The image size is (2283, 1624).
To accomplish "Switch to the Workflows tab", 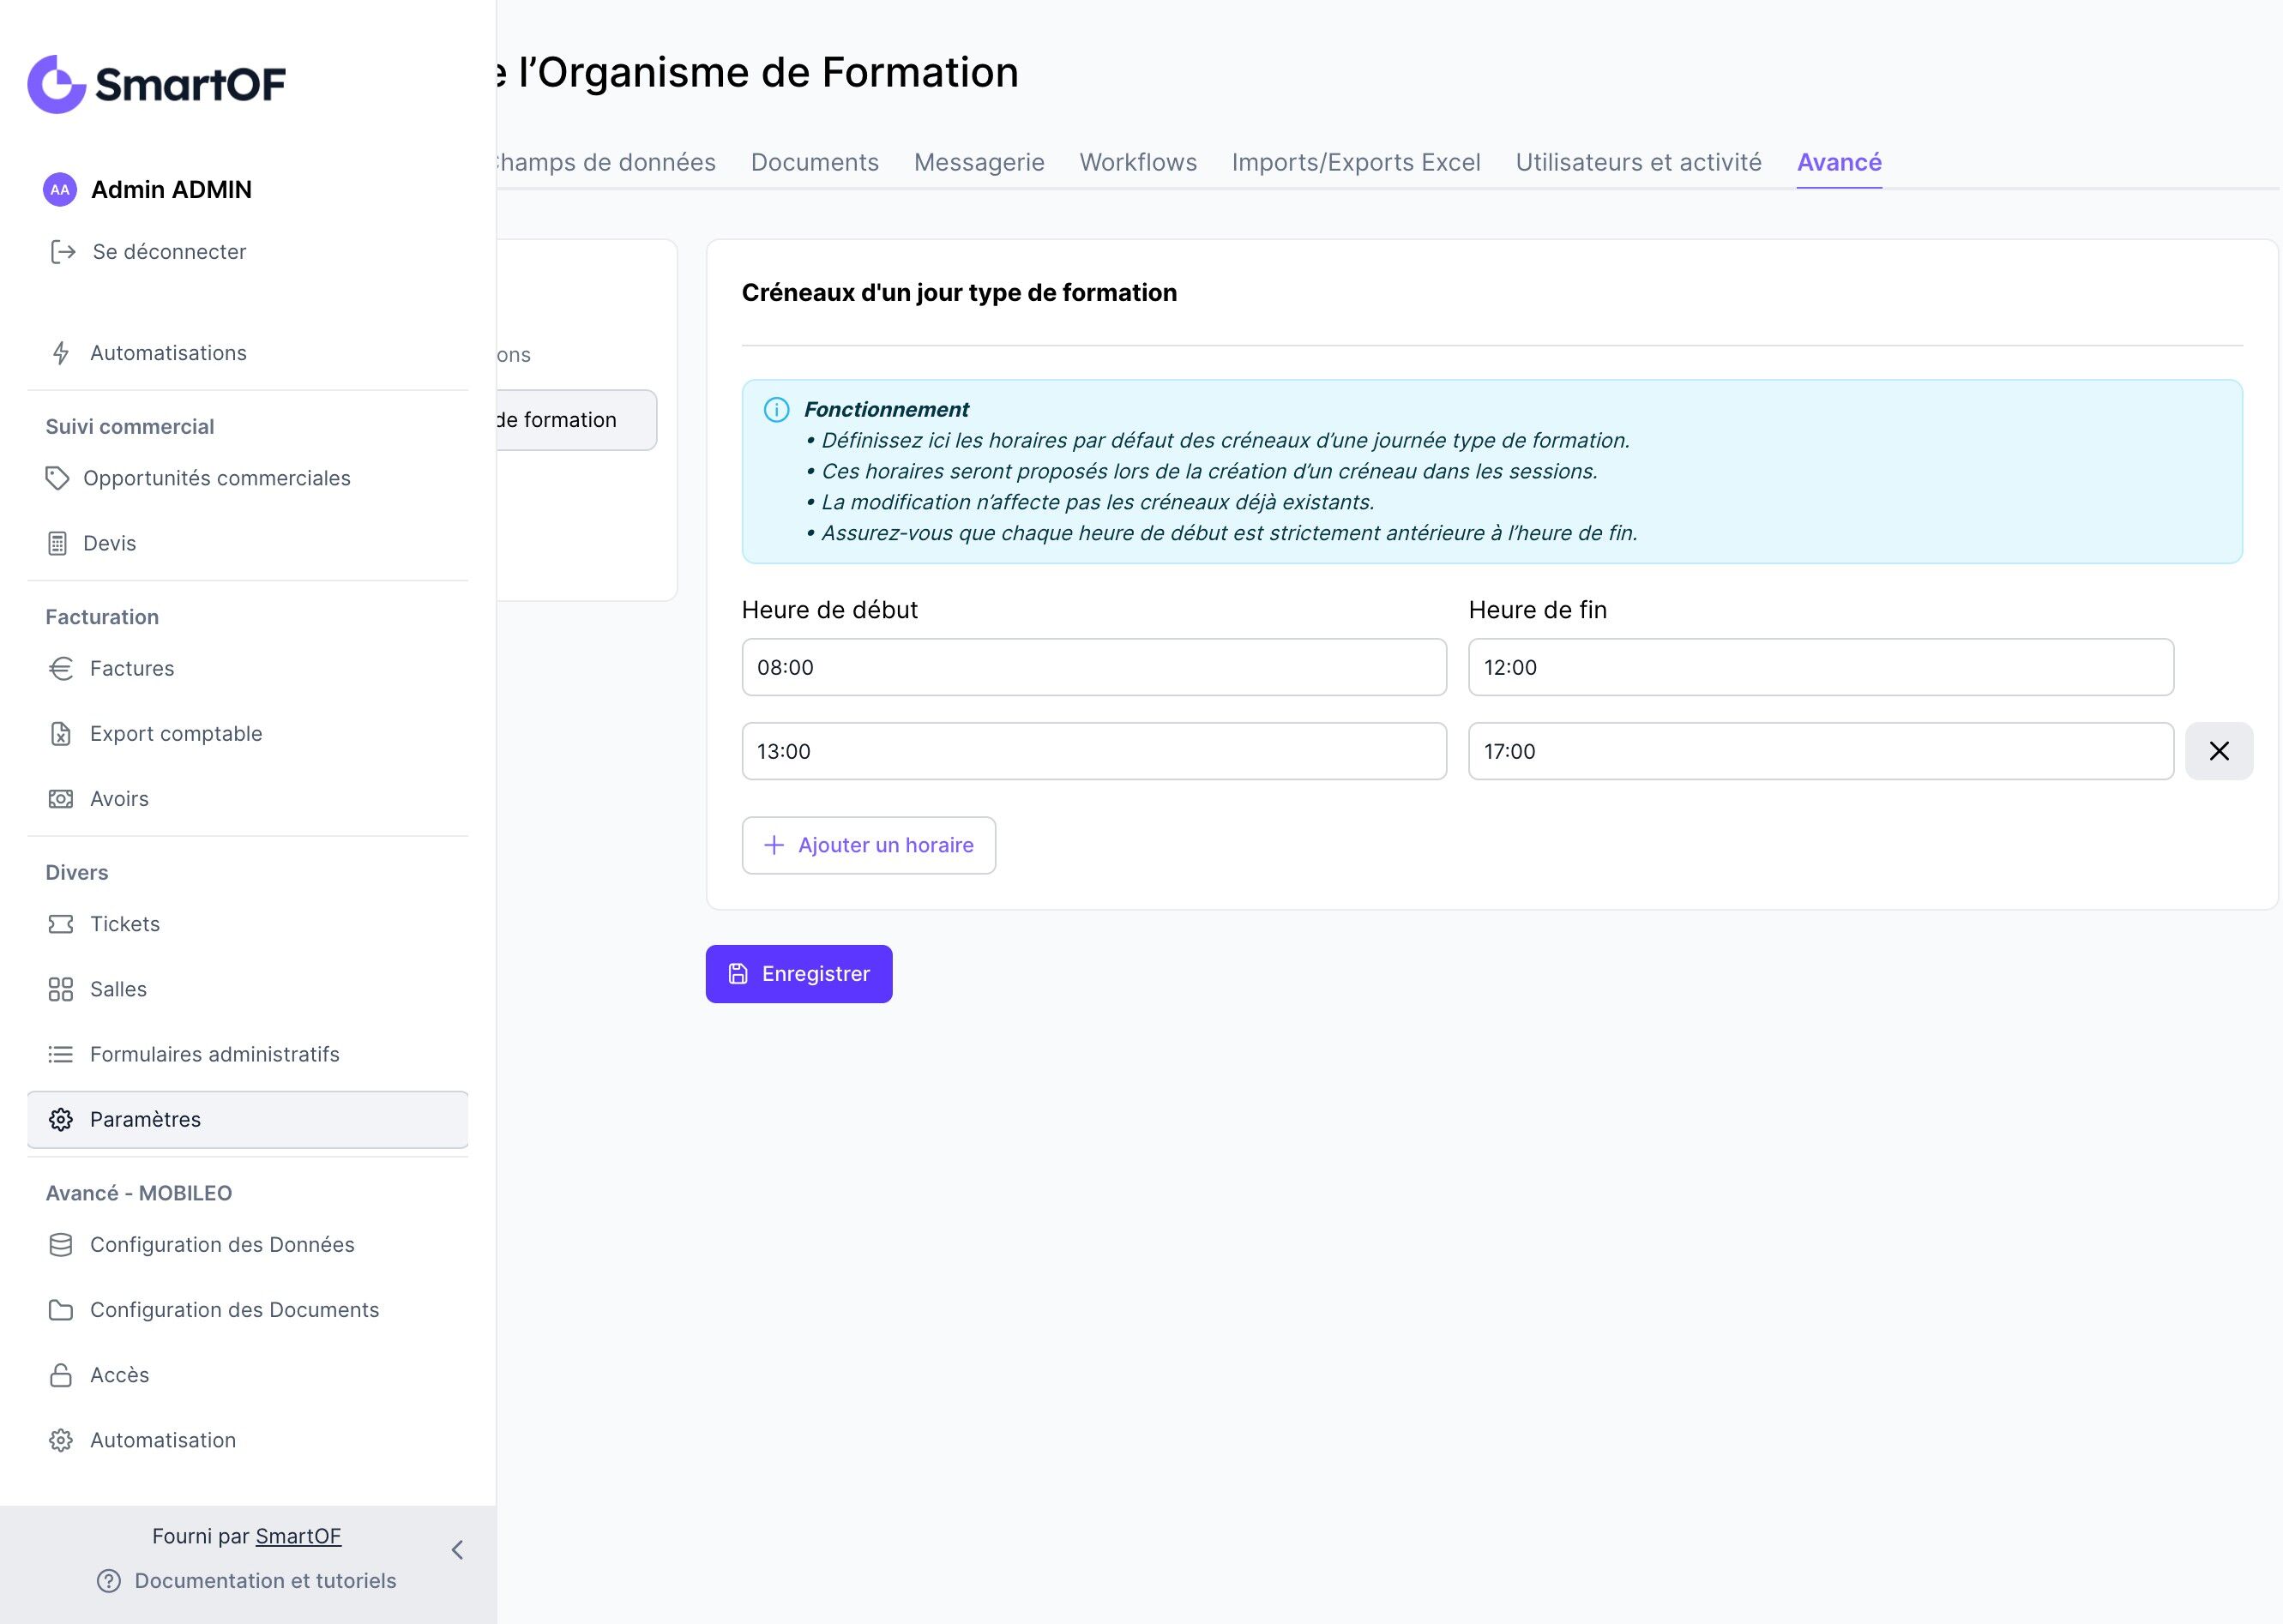I will click(x=1138, y=162).
